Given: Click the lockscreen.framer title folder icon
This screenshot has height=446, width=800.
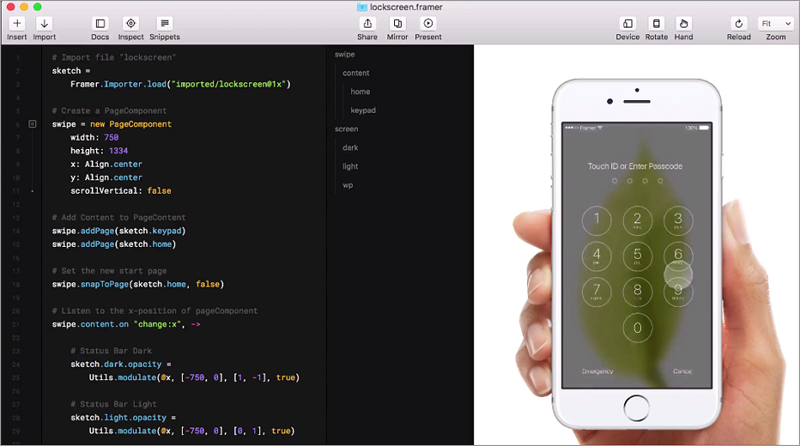Looking at the screenshot, I should pyautogui.click(x=362, y=7).
